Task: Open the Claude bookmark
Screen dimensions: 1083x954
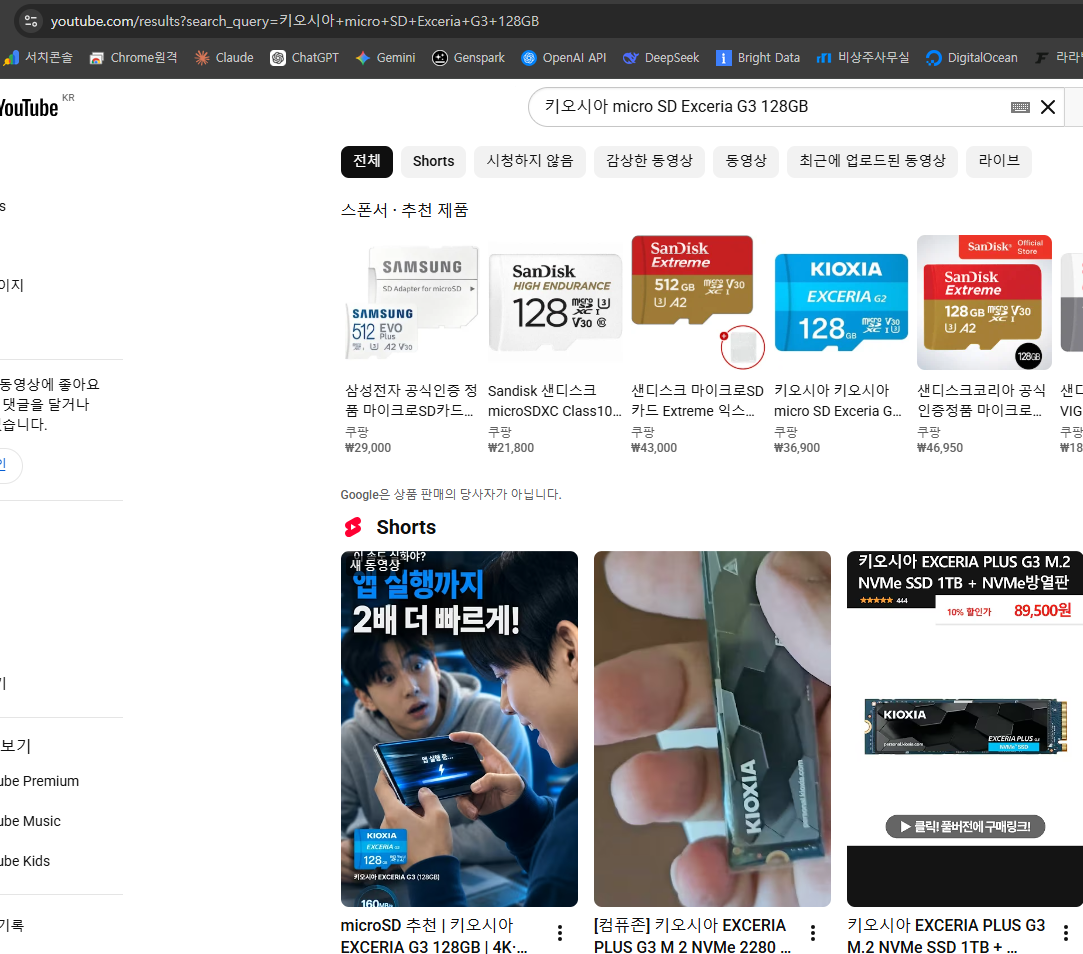Action: coord(224,57)
